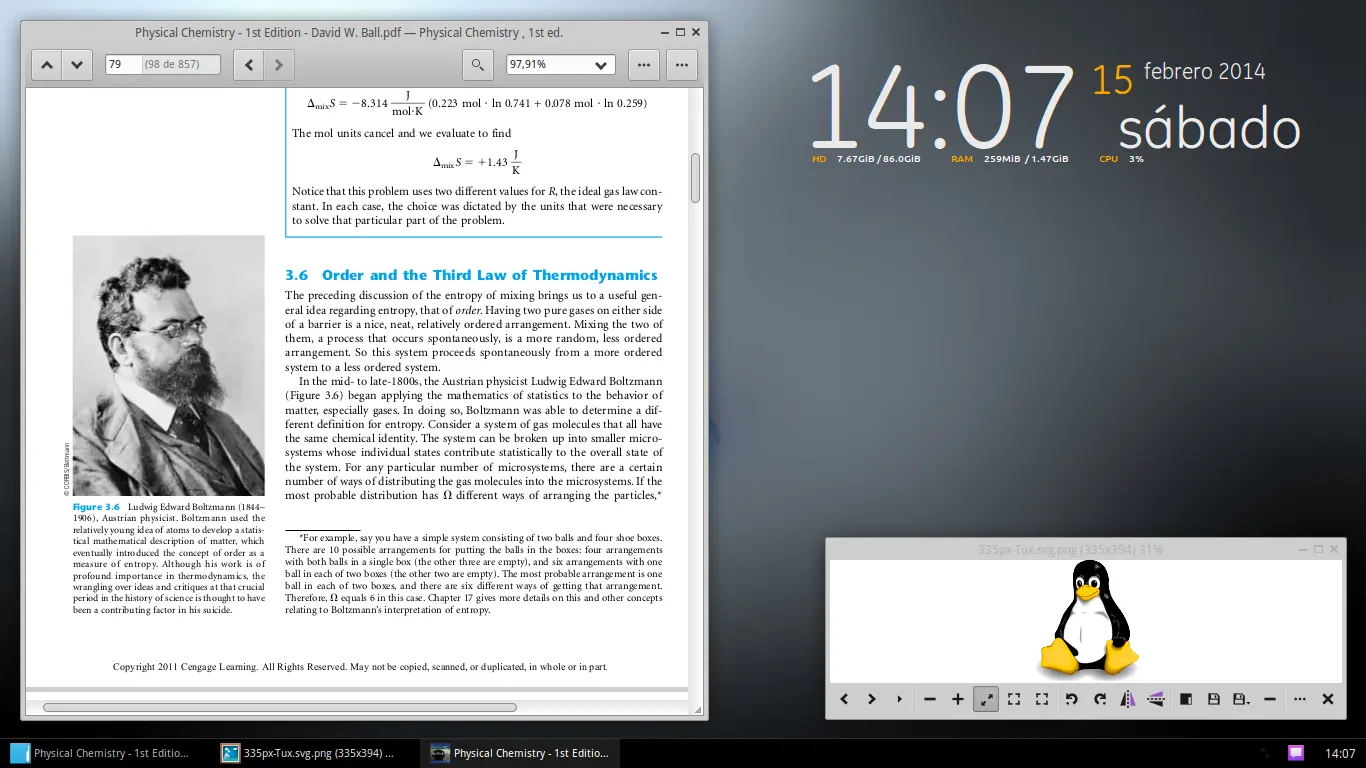Click the HD usage readout "7.67GiB / 86.0GiB"
This screenshot has width=1366, height=768.
[879, 159]
